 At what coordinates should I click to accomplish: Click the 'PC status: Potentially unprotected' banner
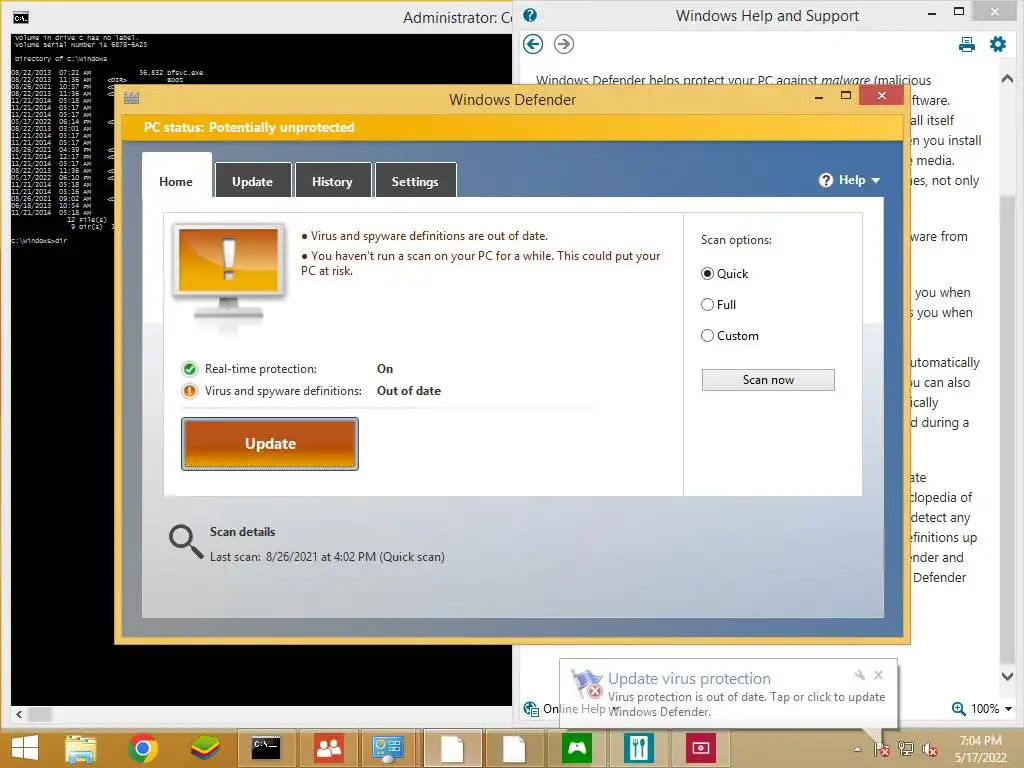click(x=511, y=127)
